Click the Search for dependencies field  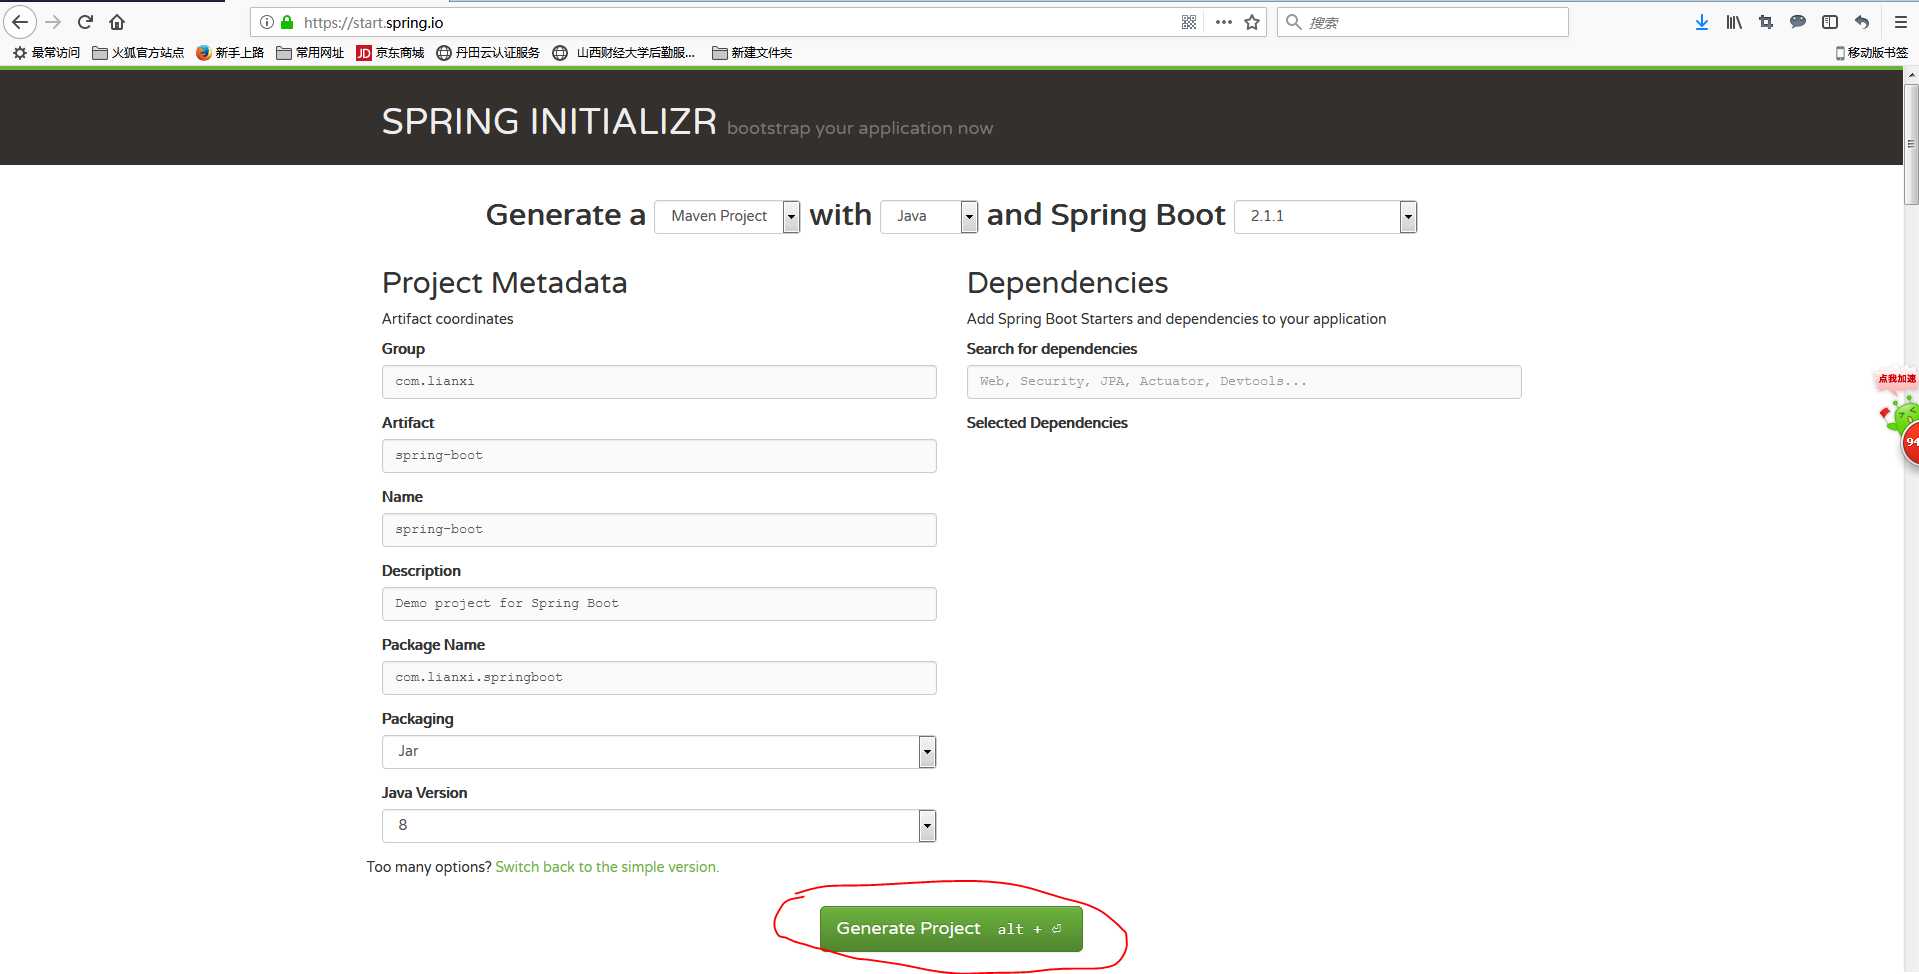coord(1244,382)
